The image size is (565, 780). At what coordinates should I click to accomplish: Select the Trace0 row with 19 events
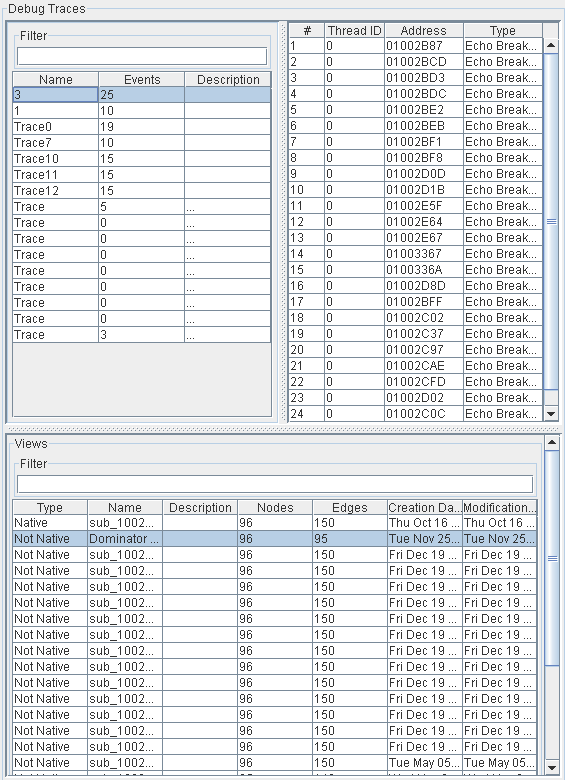[x=142, y=127]
